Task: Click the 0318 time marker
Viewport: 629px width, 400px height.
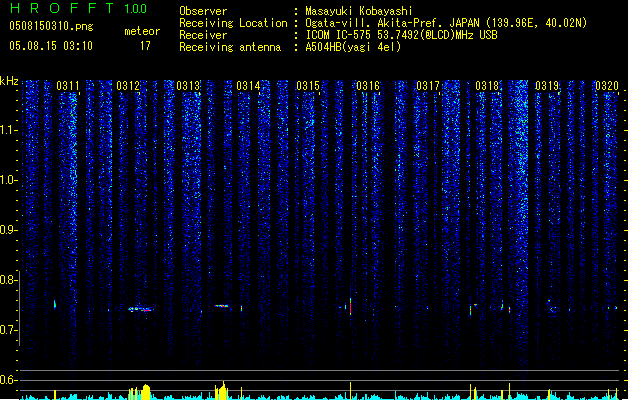Action: point(487,86)
